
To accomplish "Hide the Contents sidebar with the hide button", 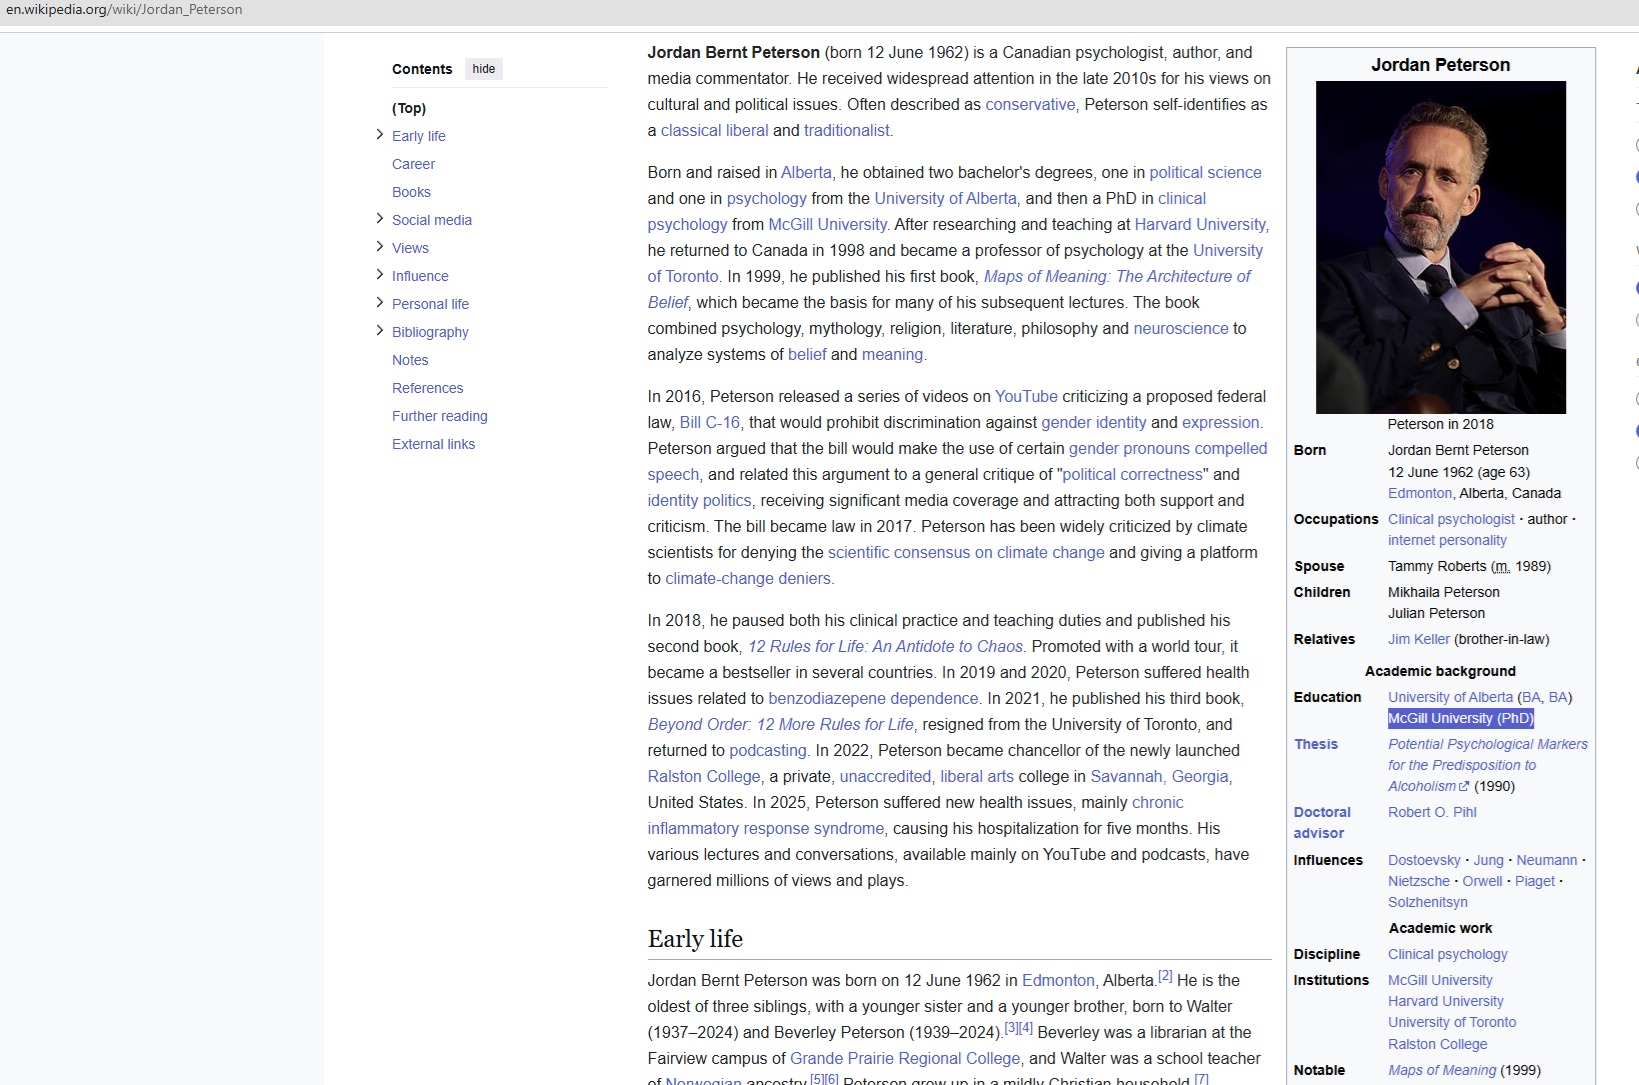I will 484,69.
